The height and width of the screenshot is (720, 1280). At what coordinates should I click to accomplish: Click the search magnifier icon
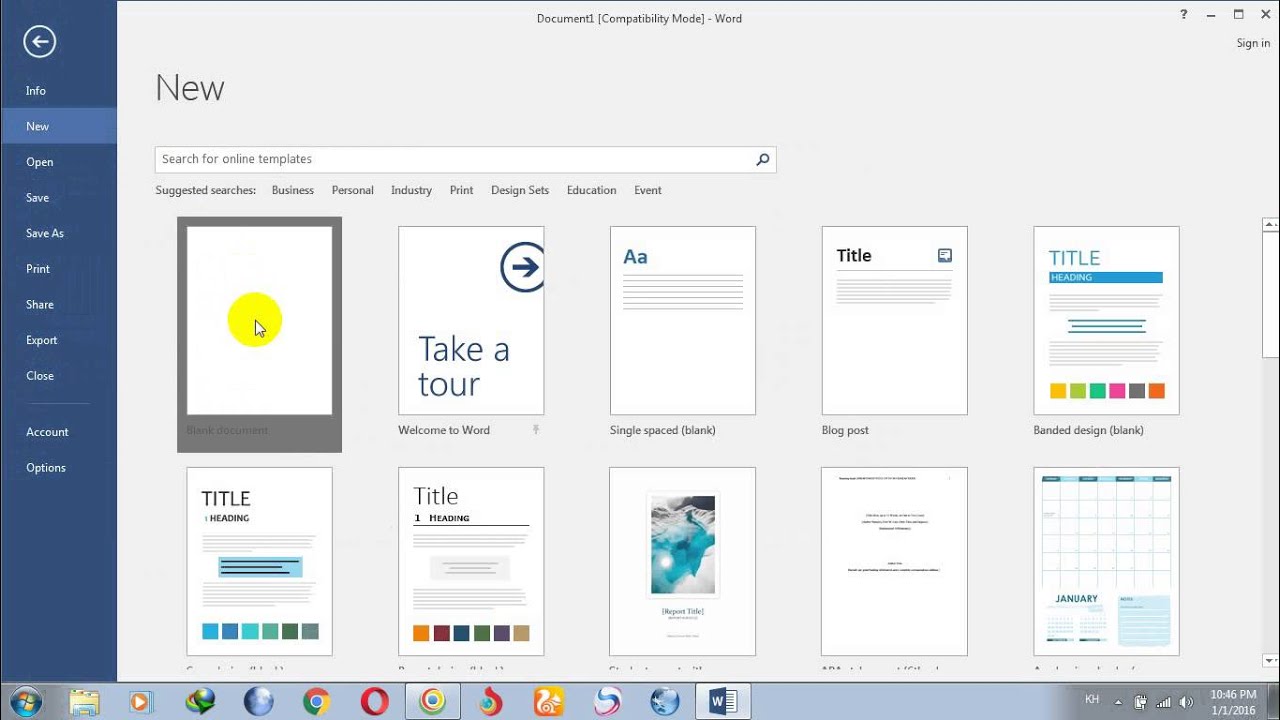tap(763, 159)
